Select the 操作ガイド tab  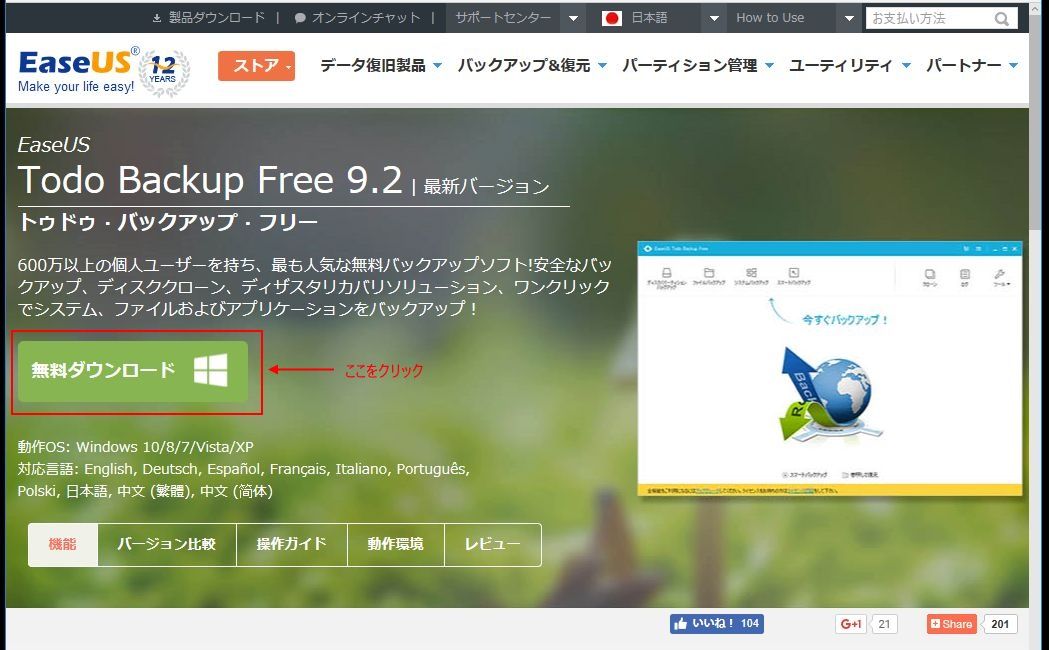click(x=292, y=544)
